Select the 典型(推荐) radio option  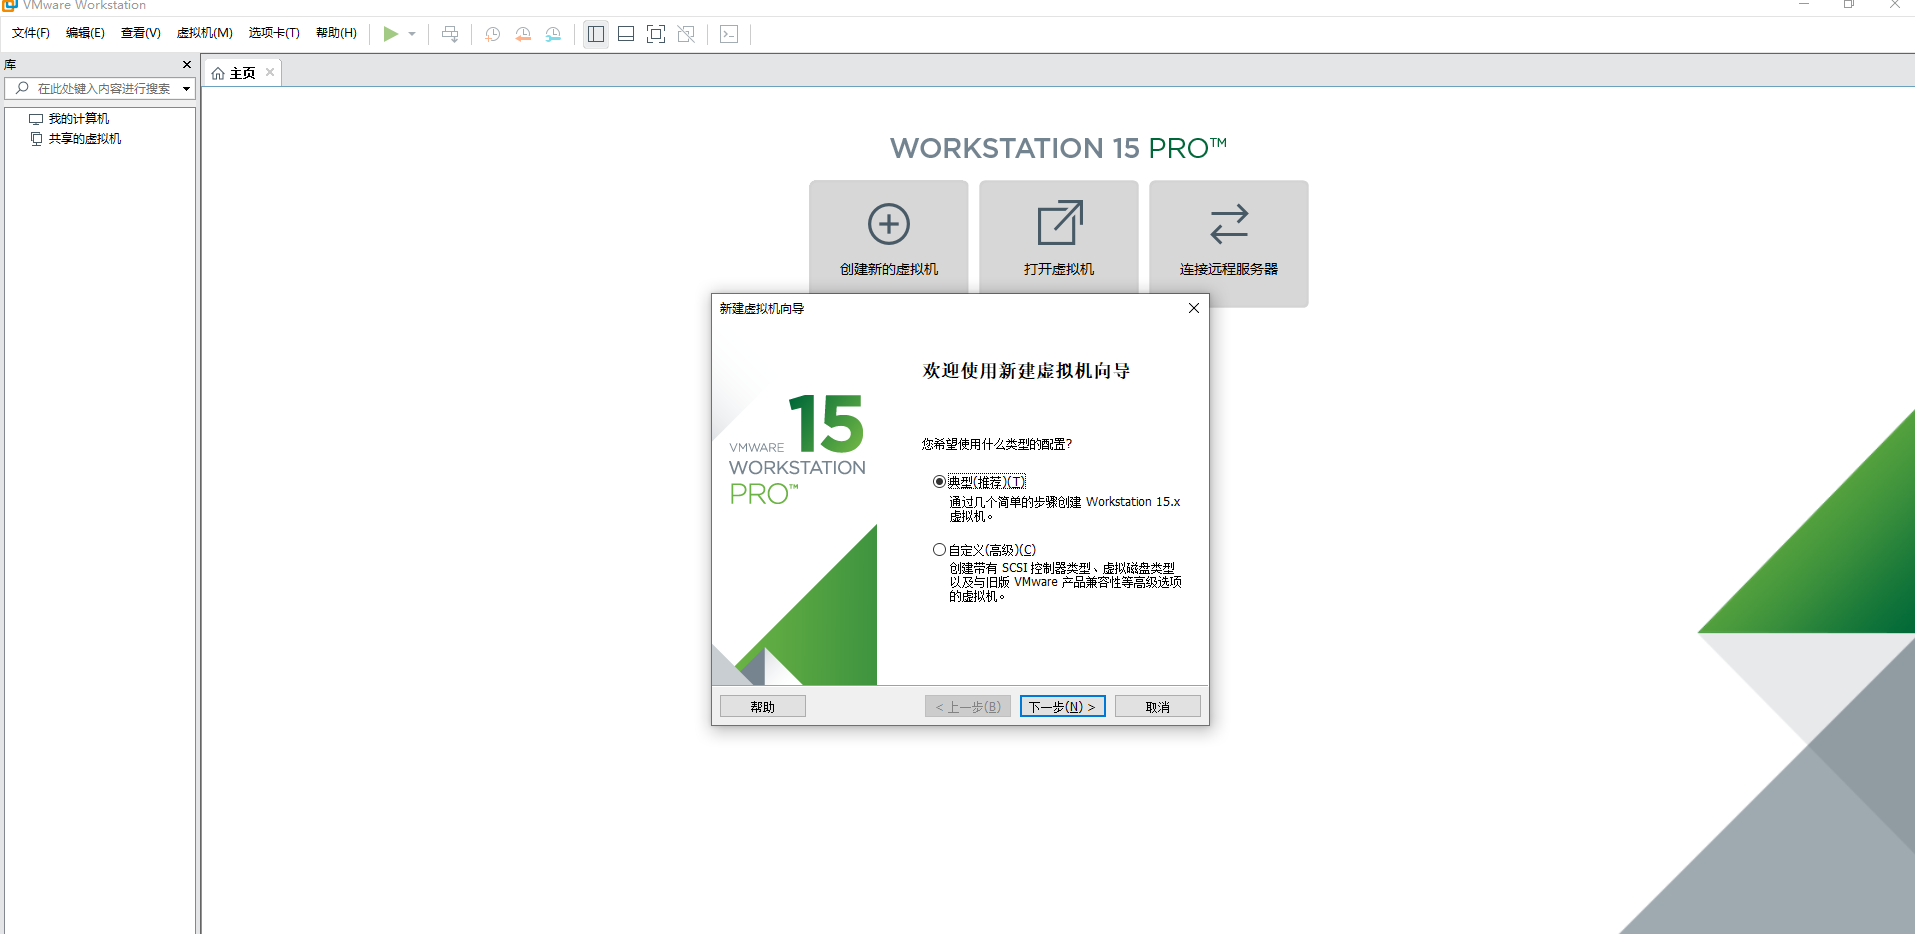pos(939,481)
